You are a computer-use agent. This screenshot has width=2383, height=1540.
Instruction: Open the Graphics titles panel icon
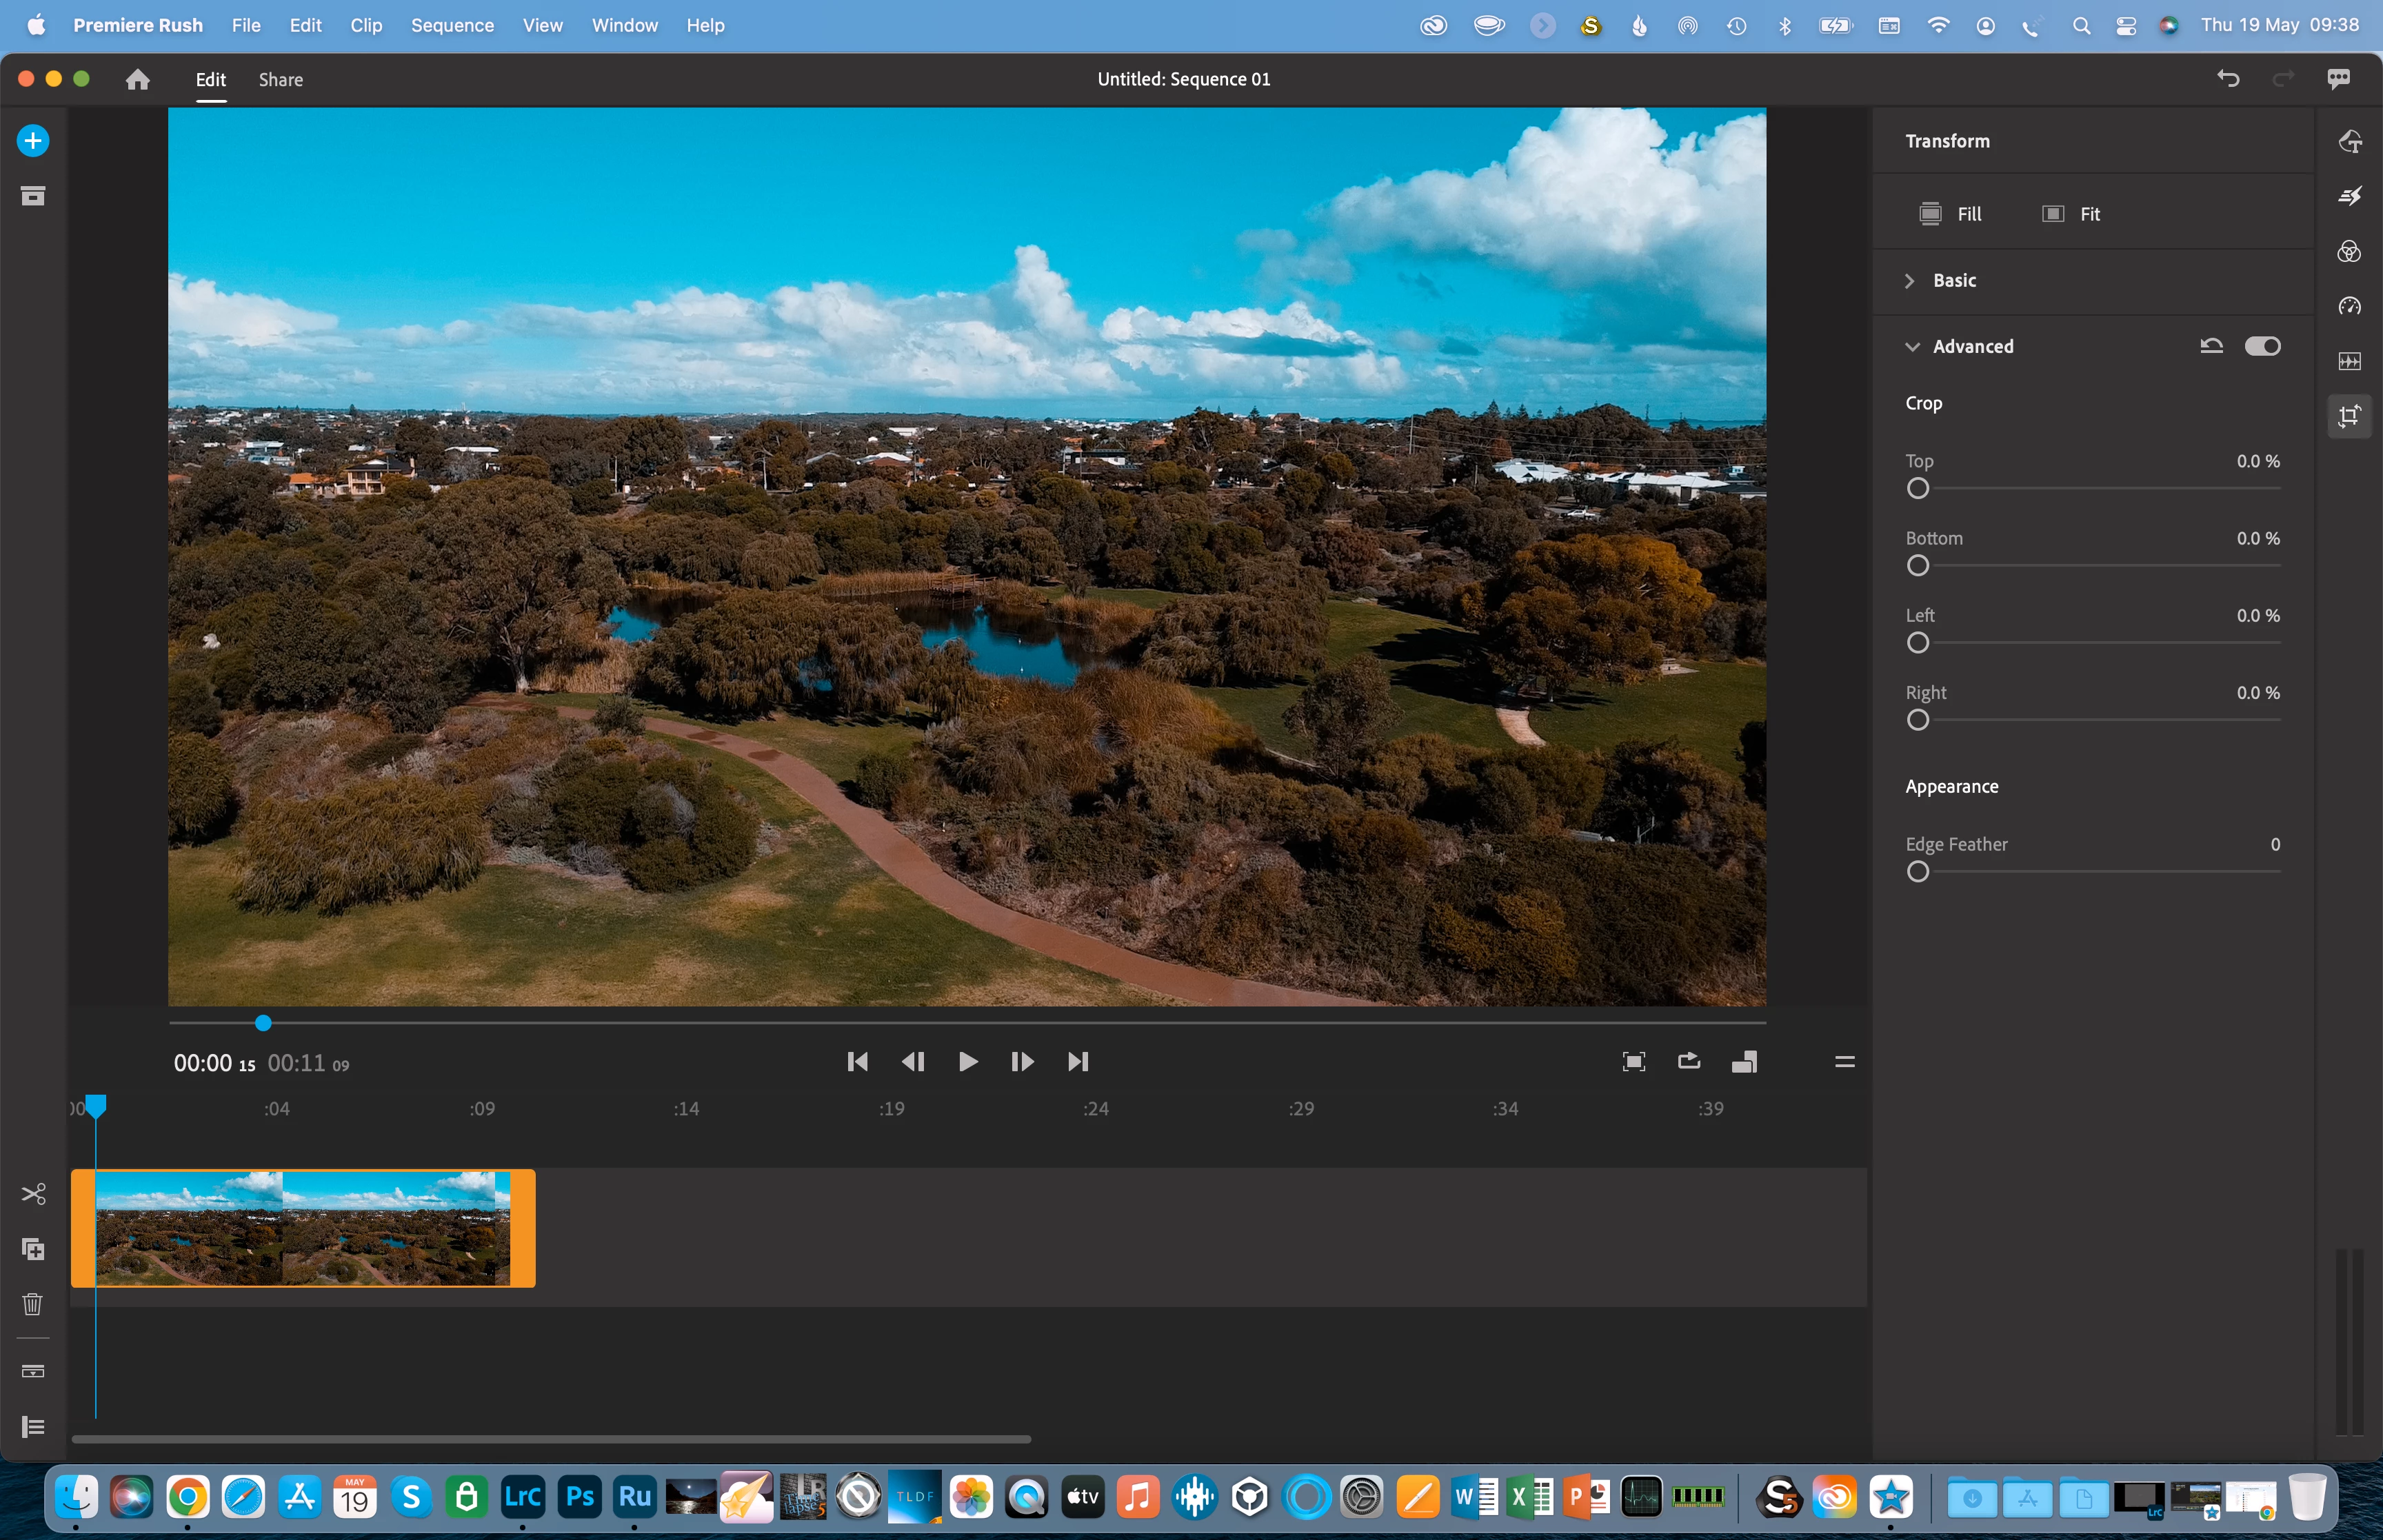(2349, 141)
